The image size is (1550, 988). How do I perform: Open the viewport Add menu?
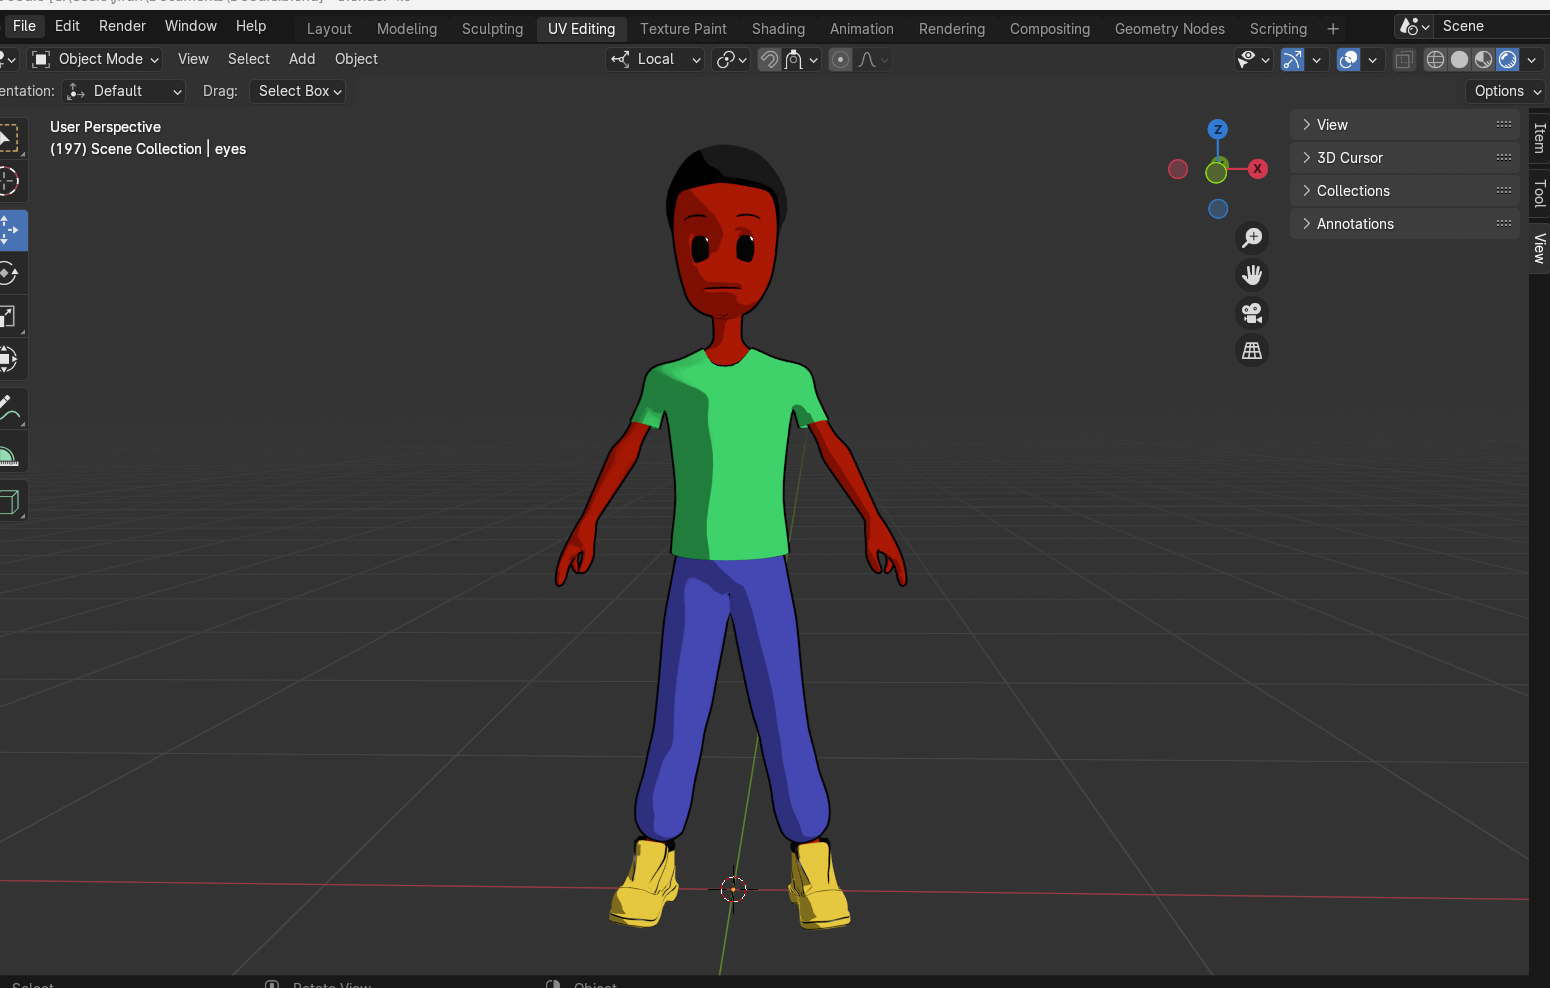click(x=302, y=59)
